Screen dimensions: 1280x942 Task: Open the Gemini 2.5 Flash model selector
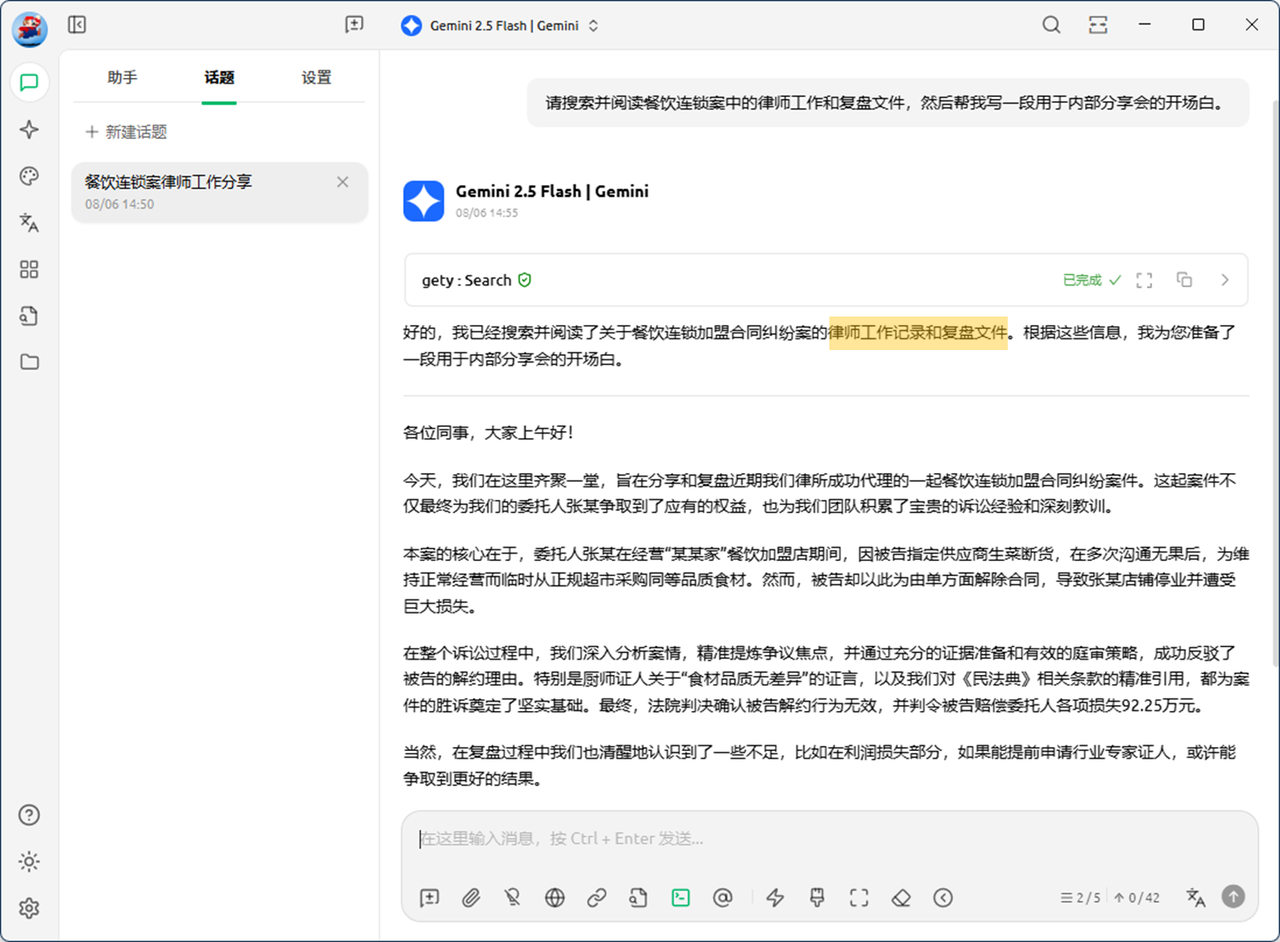click(x=499, y=26)
